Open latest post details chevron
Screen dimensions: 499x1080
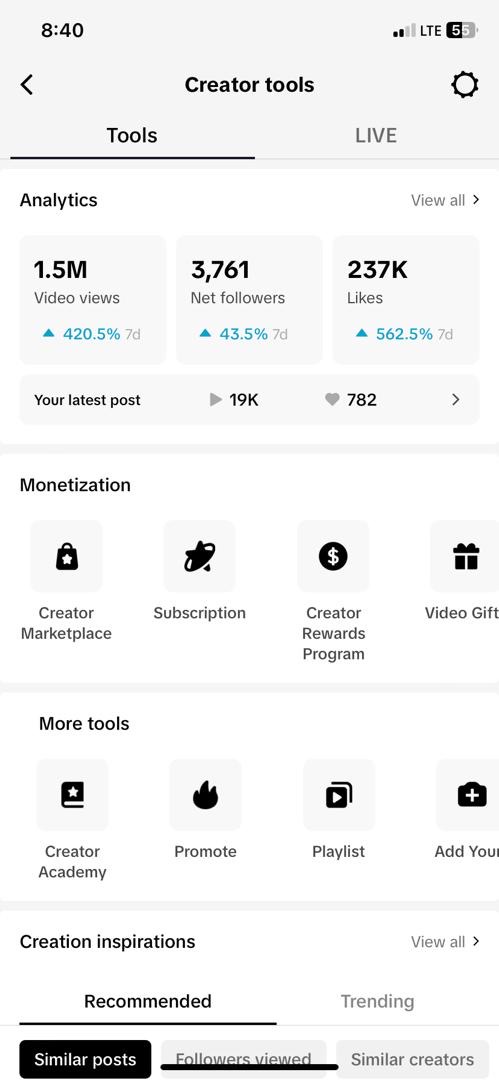point(456,399)
